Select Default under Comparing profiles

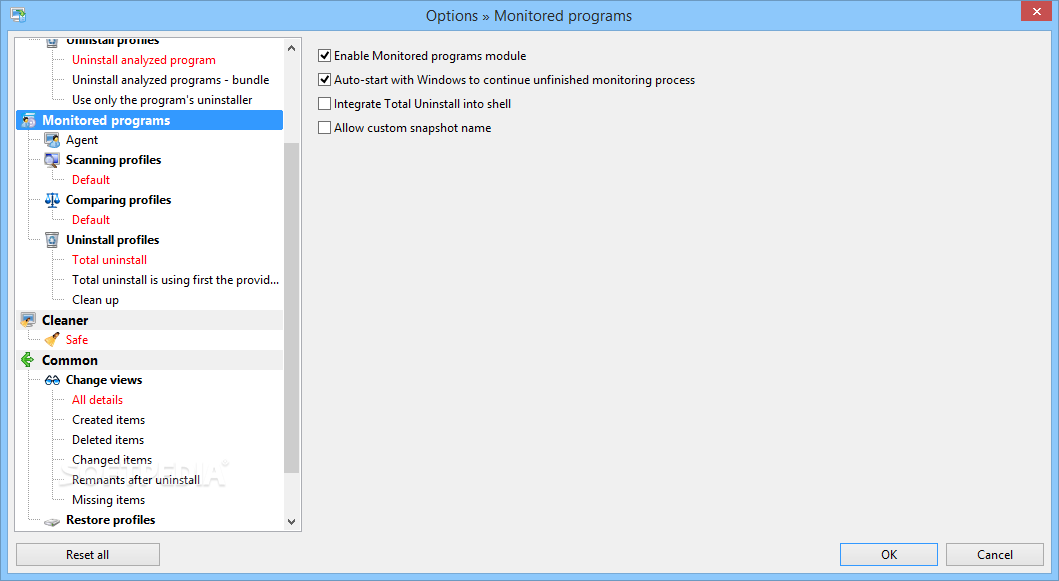point(91,220)
